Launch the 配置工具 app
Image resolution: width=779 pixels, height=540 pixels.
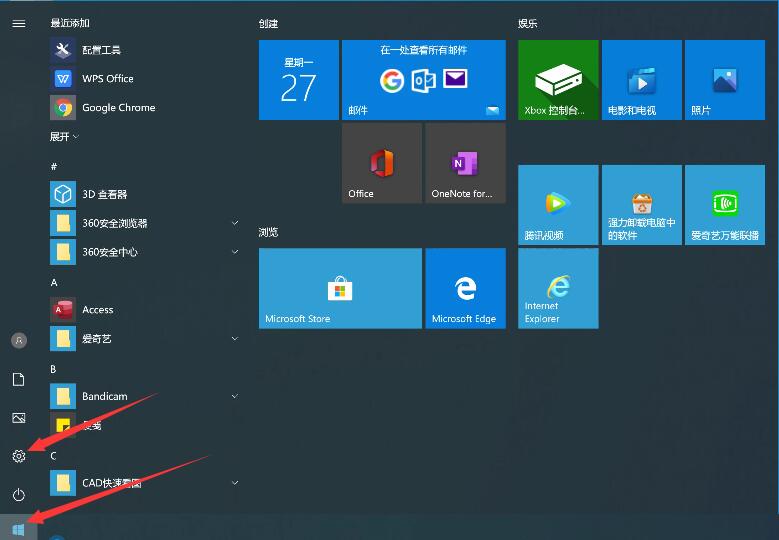tap(144, 50)
